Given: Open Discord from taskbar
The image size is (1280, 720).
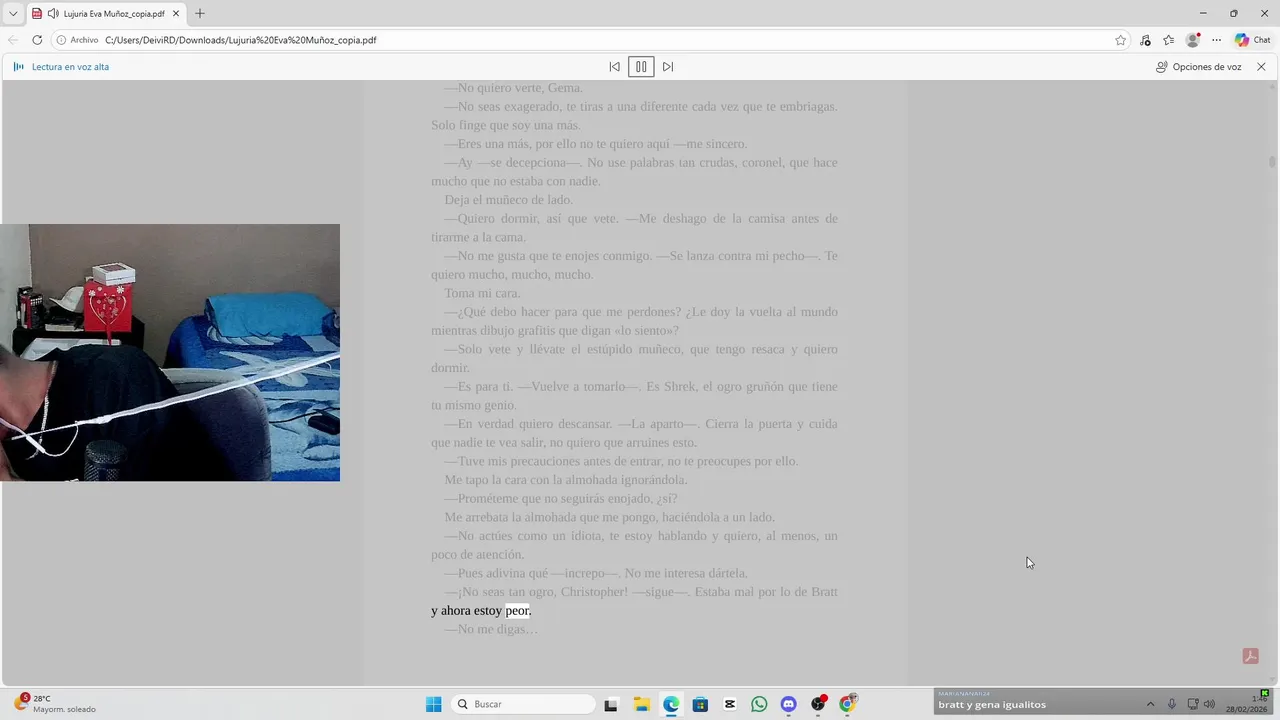Looking at the screenshot, I should pos(788,704).
